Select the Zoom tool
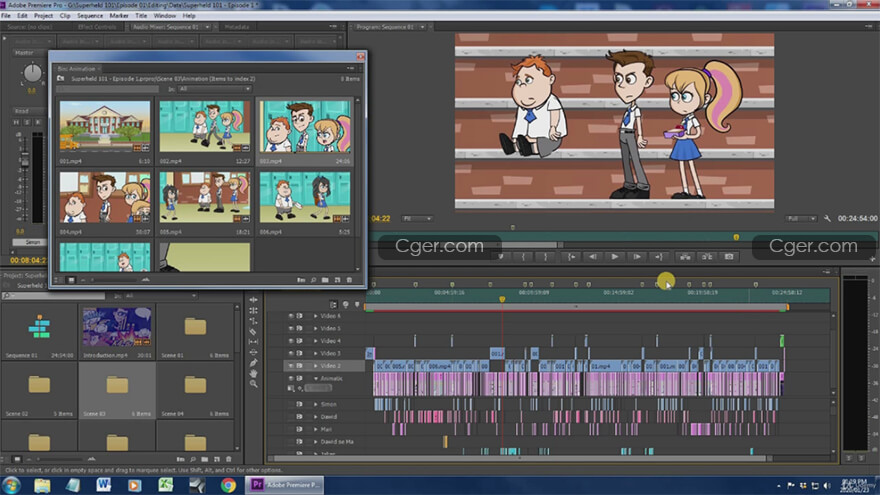Screen dimensions: 880x495 pos(254,384)
